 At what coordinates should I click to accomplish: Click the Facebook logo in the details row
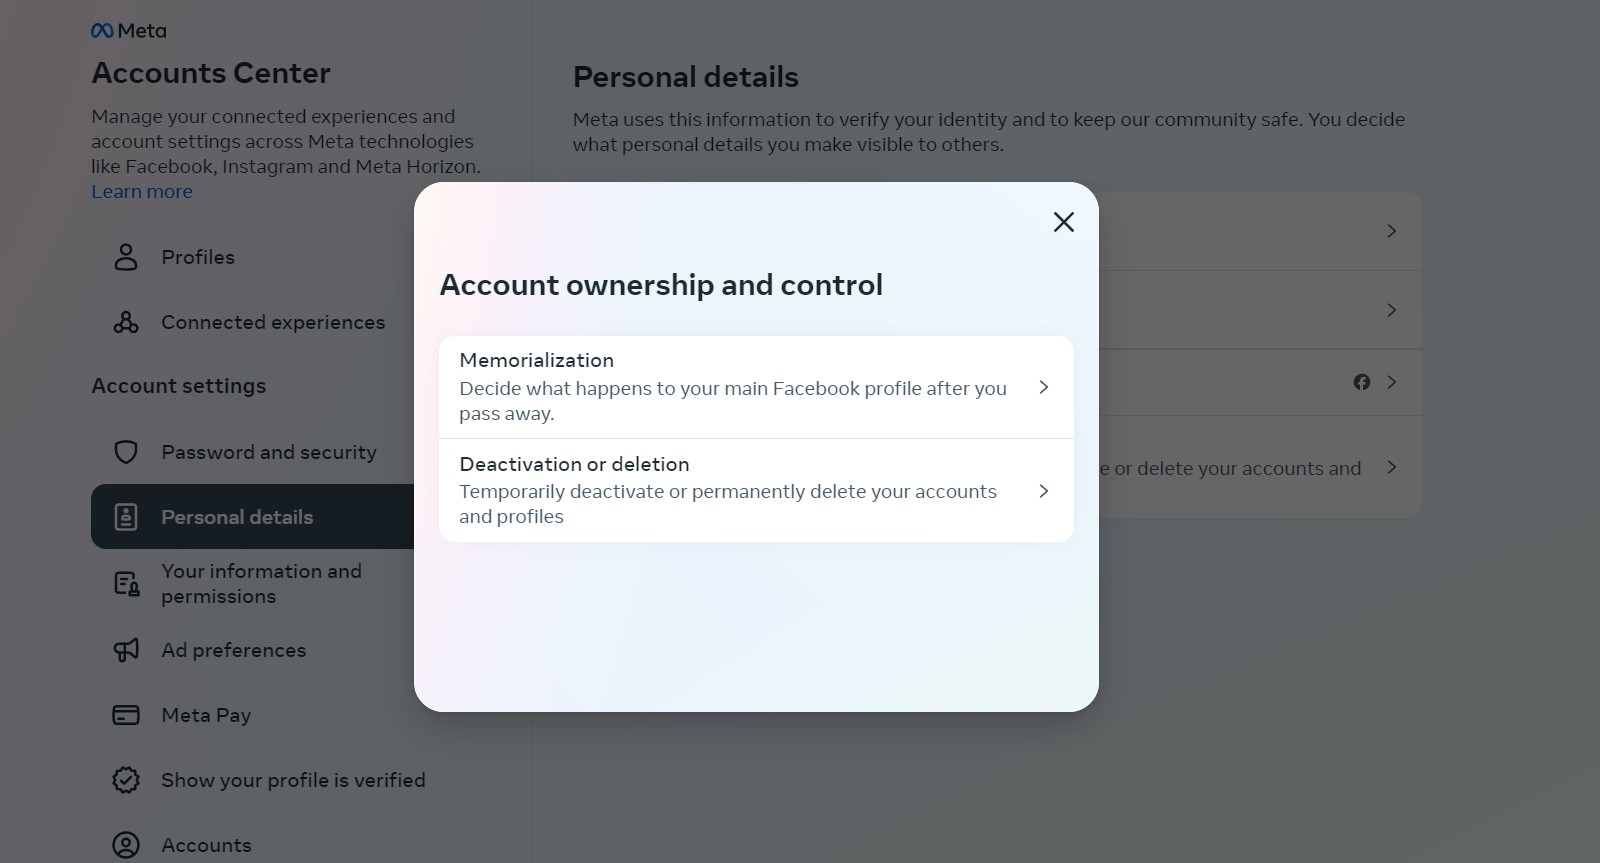coord(1362,382)
